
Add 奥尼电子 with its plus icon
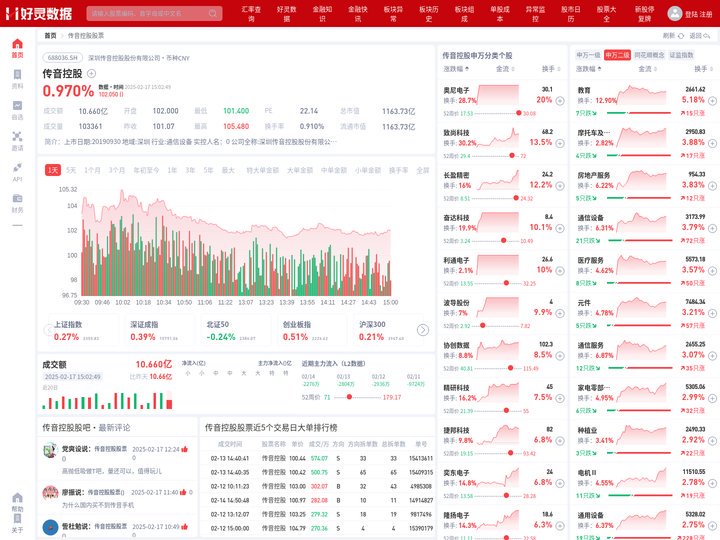point(560,101)
